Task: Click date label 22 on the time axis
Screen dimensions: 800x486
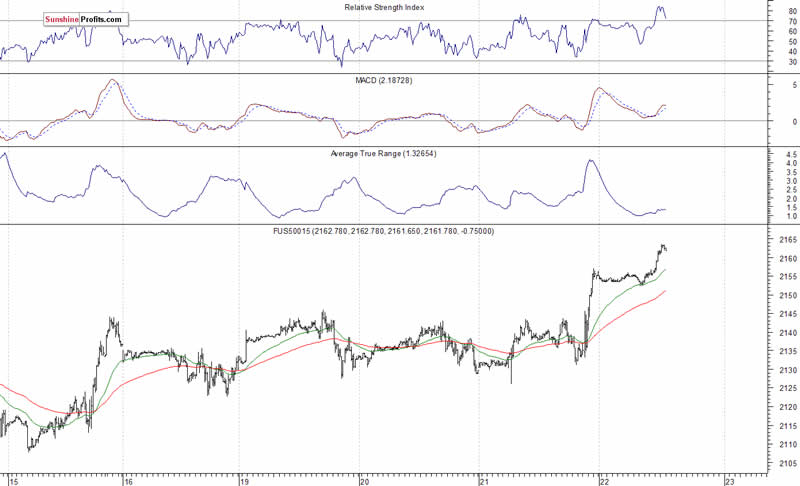Action: tap(603, 480)
